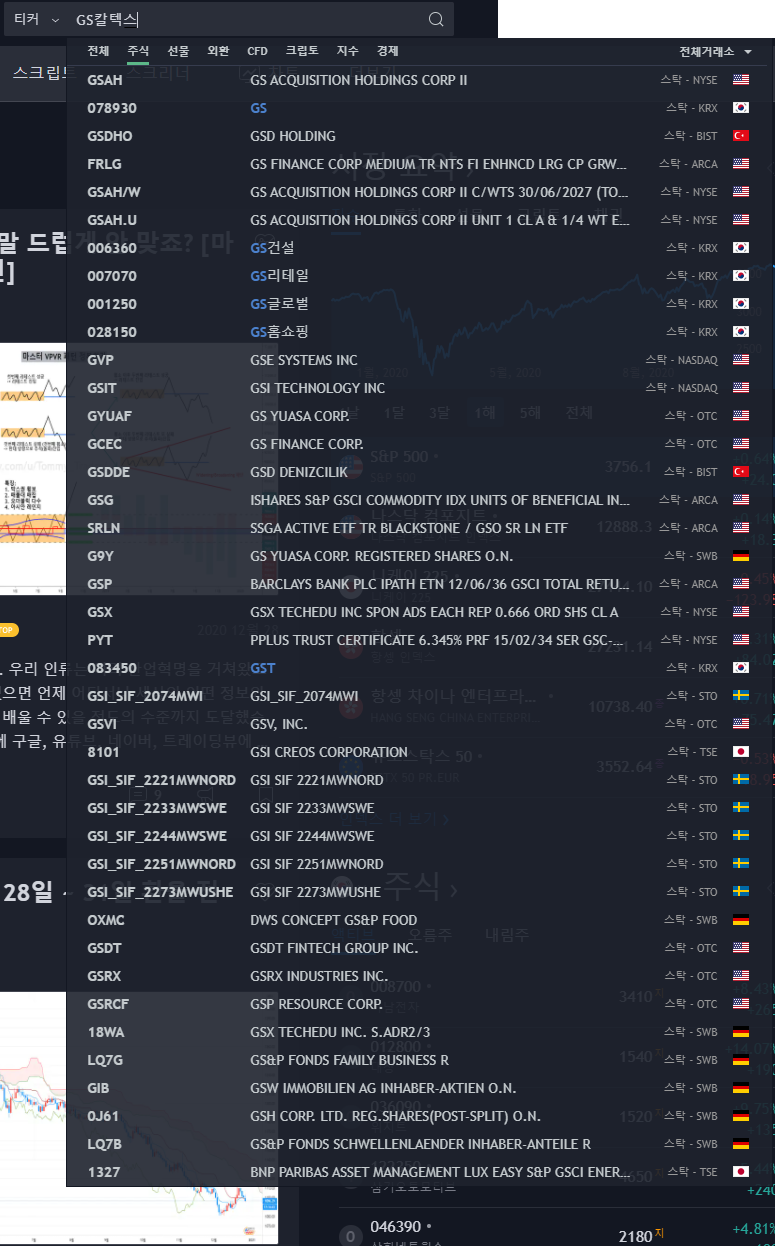Open the 크립토 tab
This screenshot has width=775, height=1246.
pyautogui.click(x=302, y=51)
